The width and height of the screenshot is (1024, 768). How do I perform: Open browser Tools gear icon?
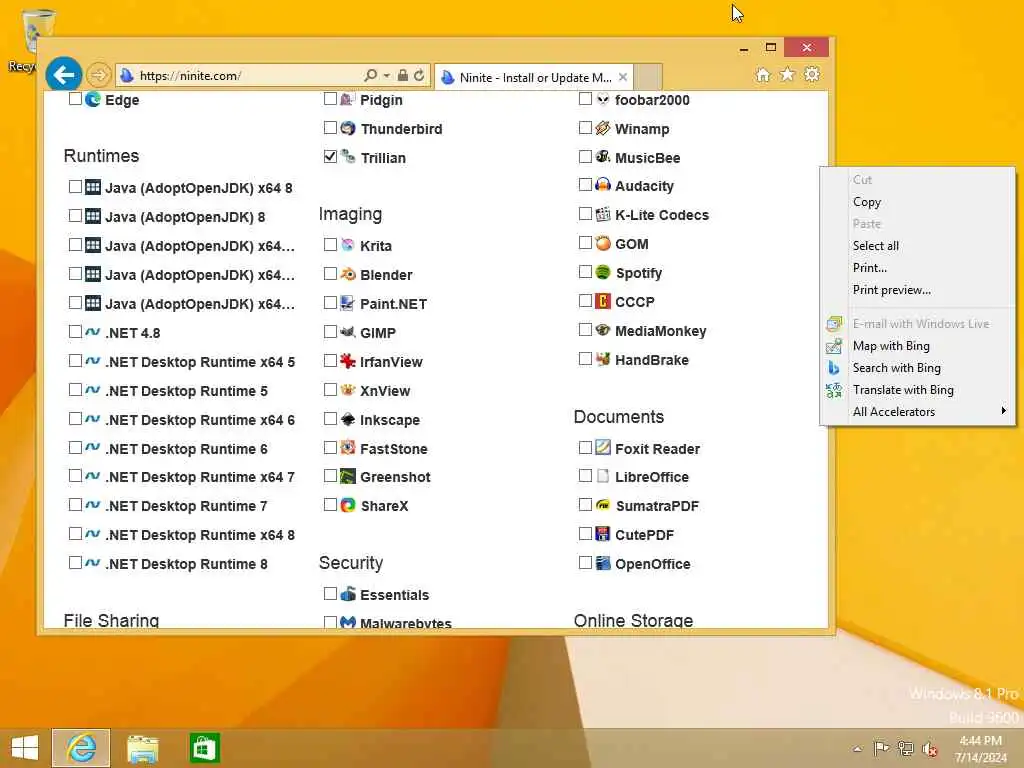[812, 75]
